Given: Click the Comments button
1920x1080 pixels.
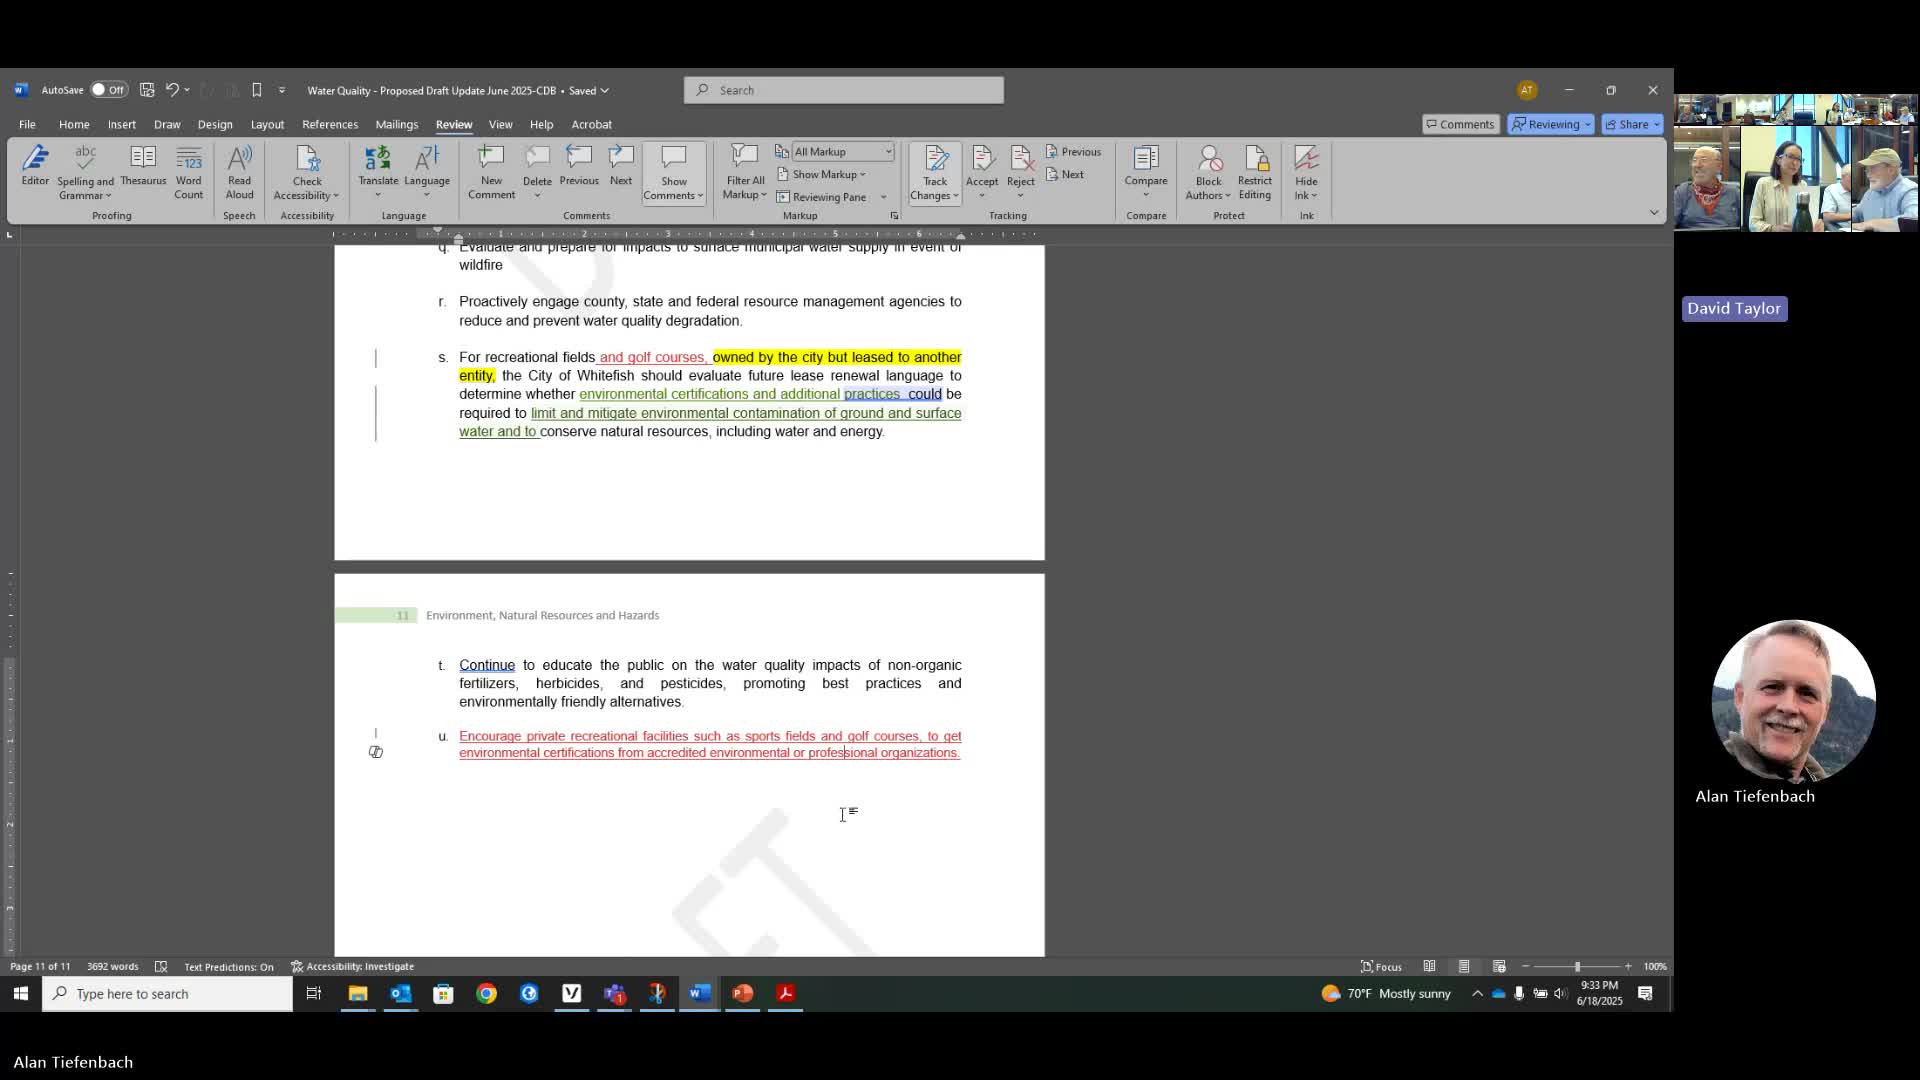Looking at the screenshot, I should pyautogui.click(x=1460, y=124).
